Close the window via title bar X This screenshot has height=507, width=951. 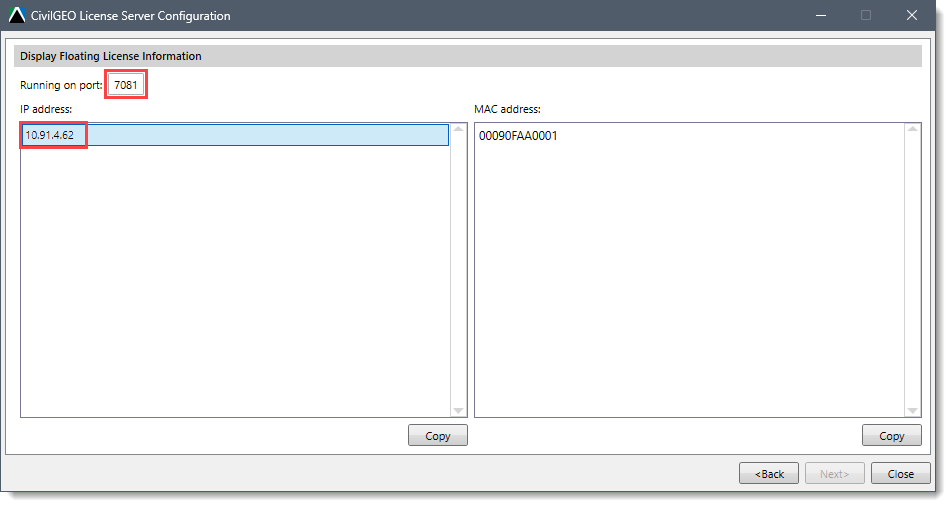pyautogui.click(x=912, y=15)
